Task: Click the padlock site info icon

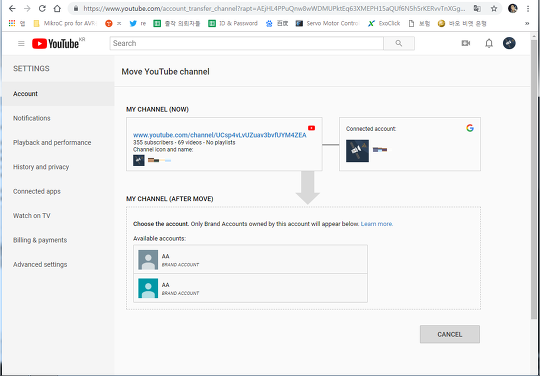Action: pos(76,9)
